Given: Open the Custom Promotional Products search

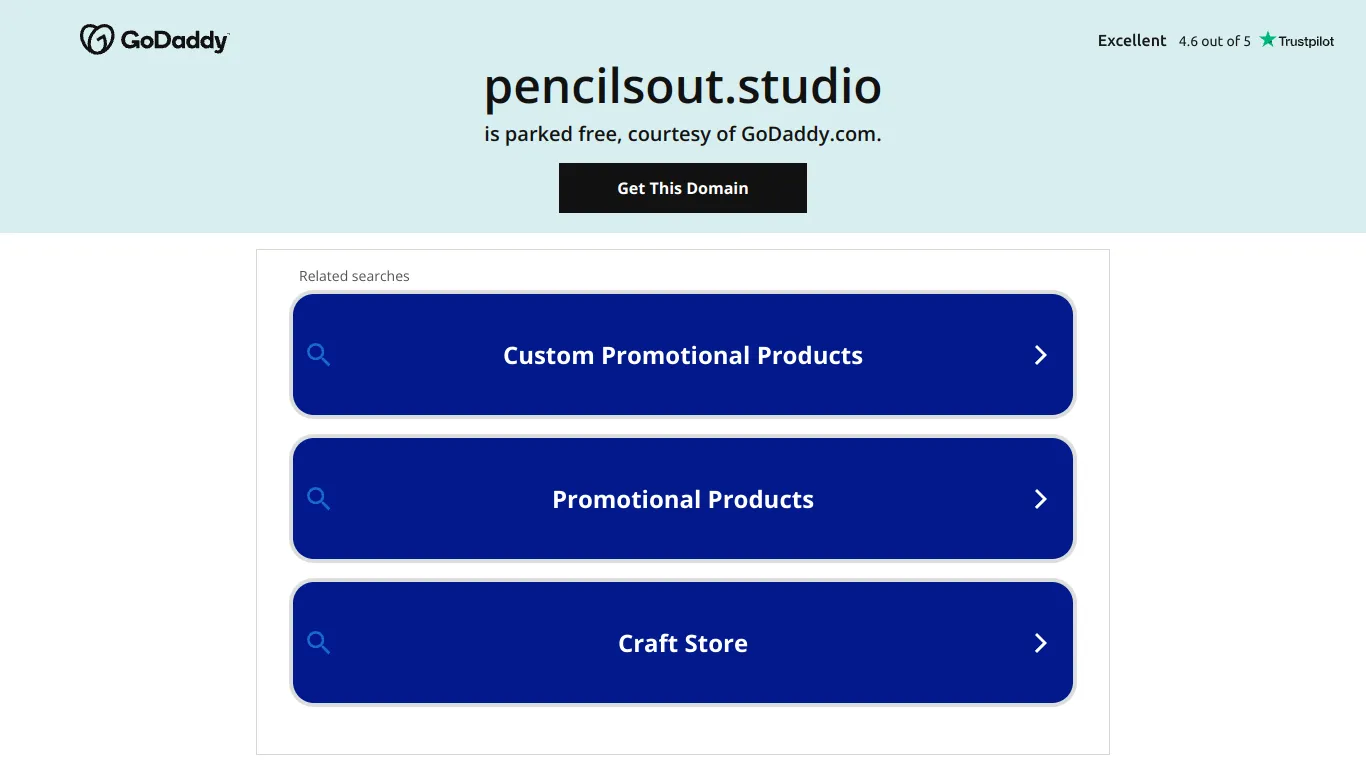Looking at the screenshot, I should pos(683,355).
